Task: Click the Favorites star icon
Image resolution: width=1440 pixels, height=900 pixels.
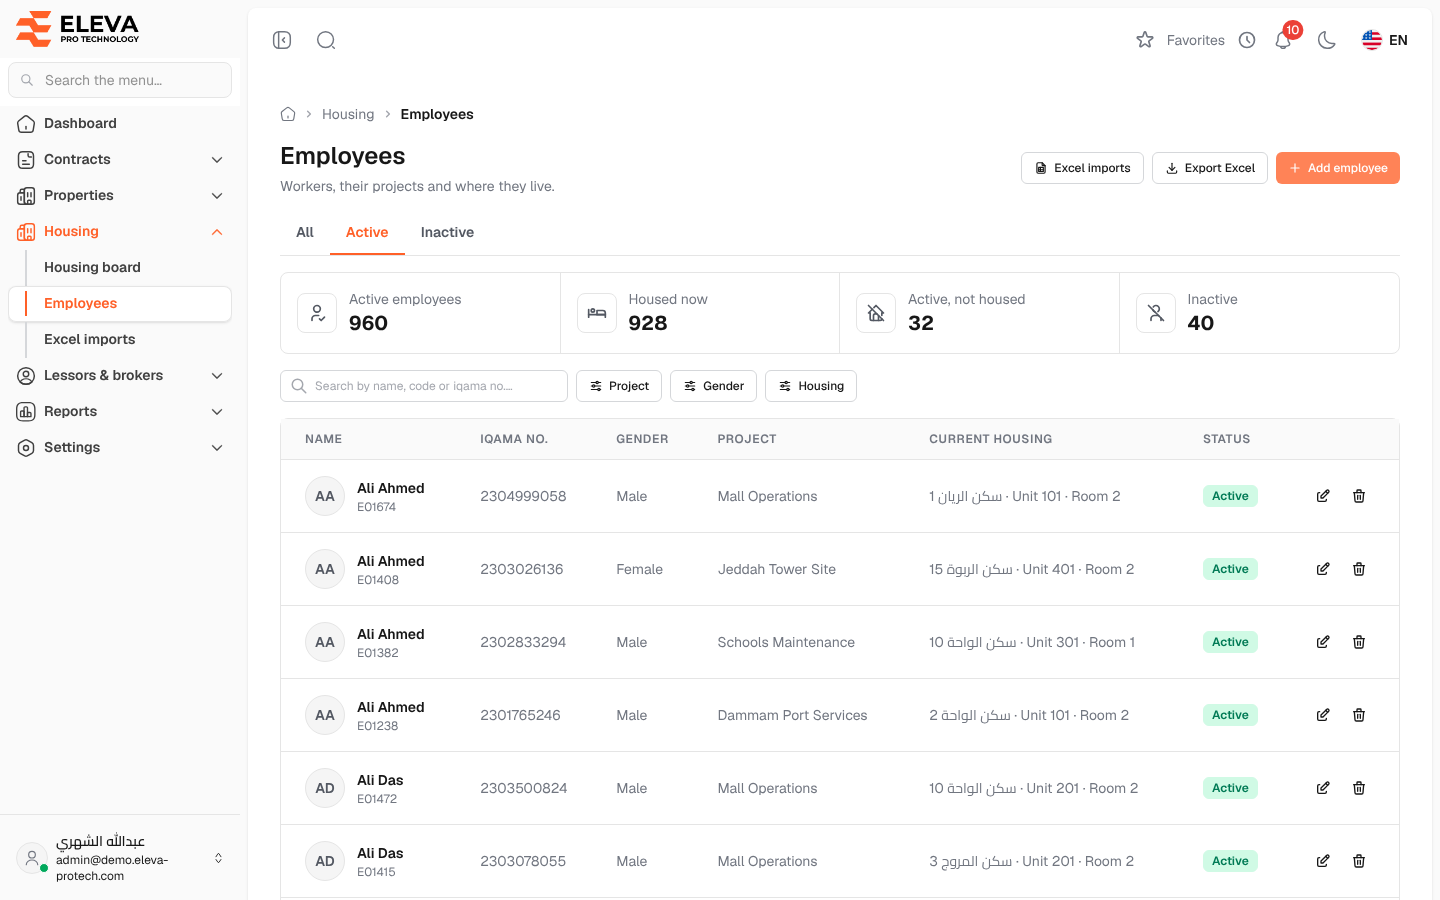Action: [x=1145, y=40]
